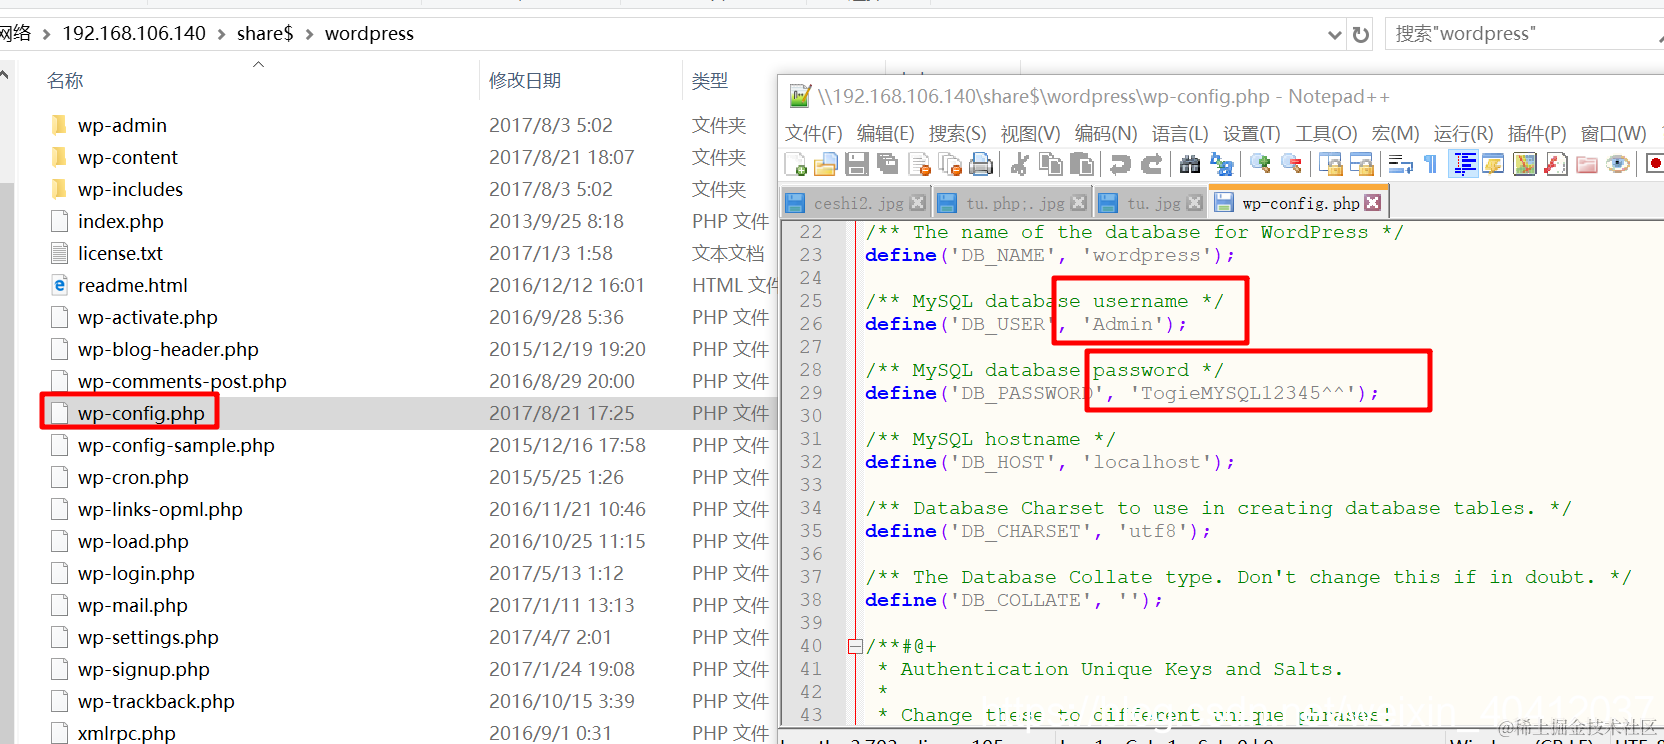Open Folder as Workspace icon

[x=1587, y=164]
